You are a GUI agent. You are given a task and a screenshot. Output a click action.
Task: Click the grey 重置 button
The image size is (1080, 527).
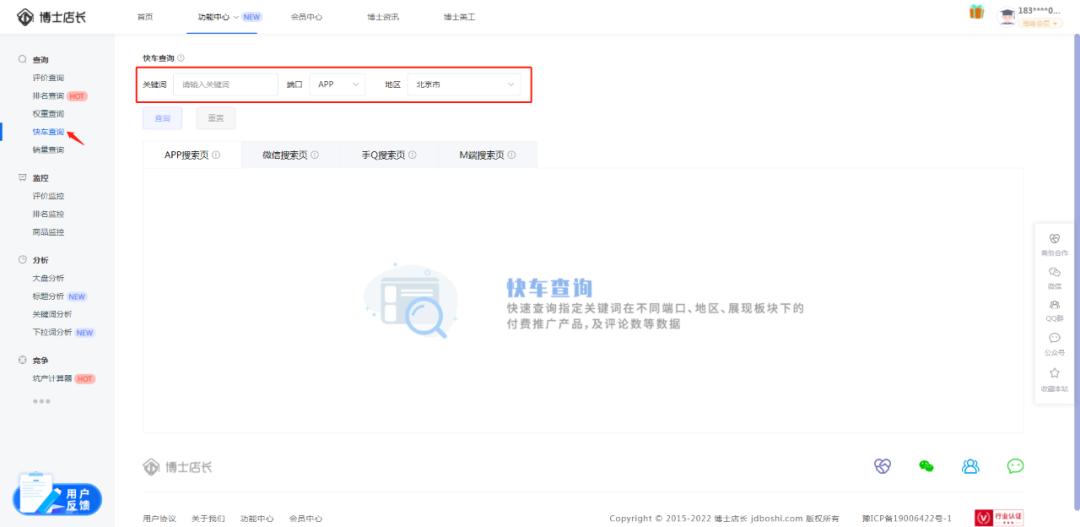click(216, 118)
